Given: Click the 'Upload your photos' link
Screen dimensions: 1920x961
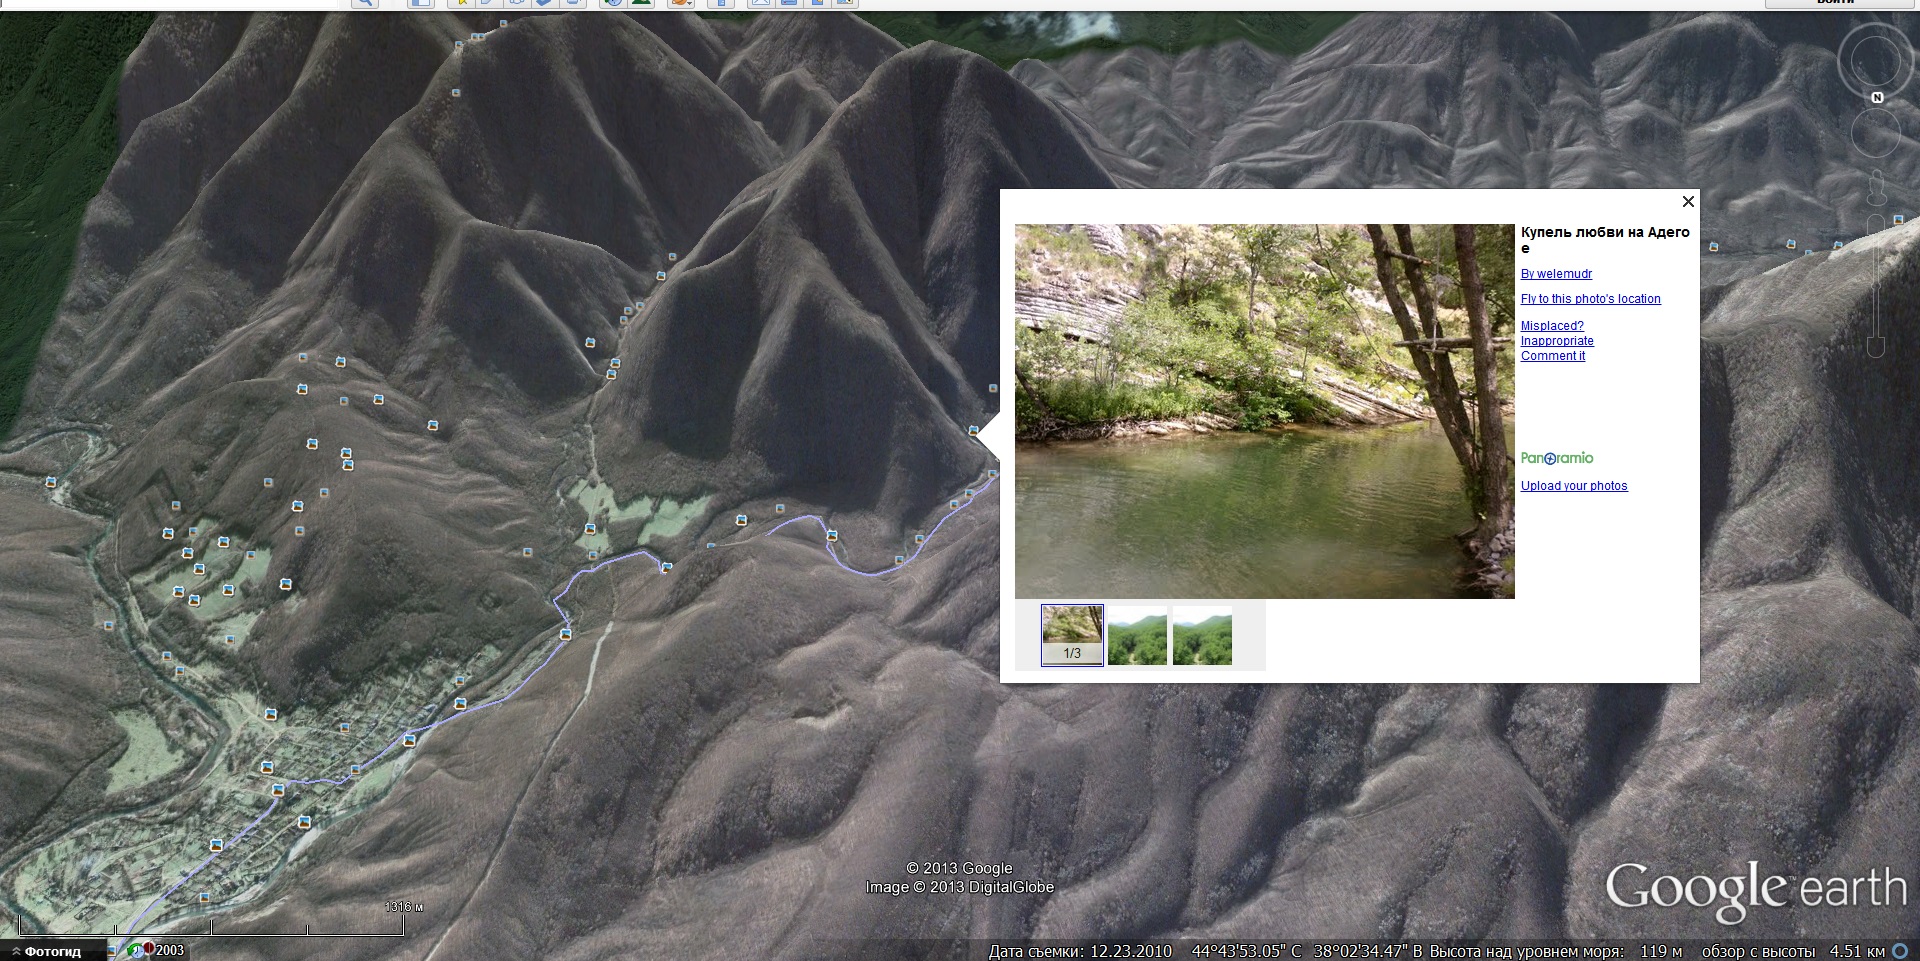Looking at the screenshot, I should click(1574, 486).
